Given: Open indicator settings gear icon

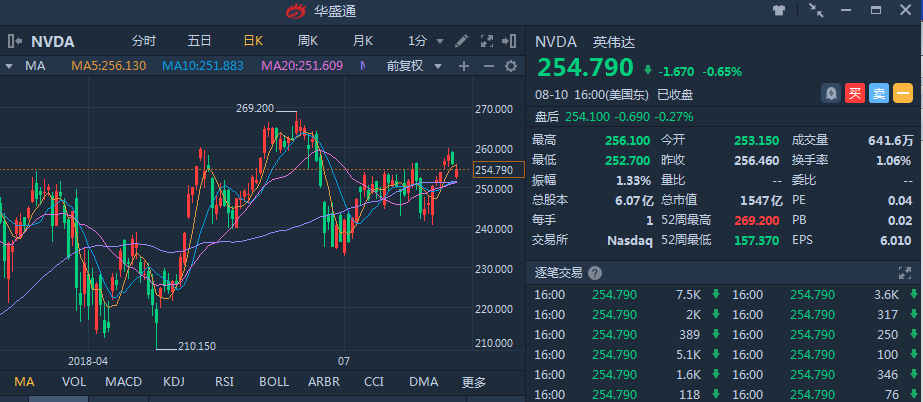Looking at the screenshot, I should coord(510,66).
